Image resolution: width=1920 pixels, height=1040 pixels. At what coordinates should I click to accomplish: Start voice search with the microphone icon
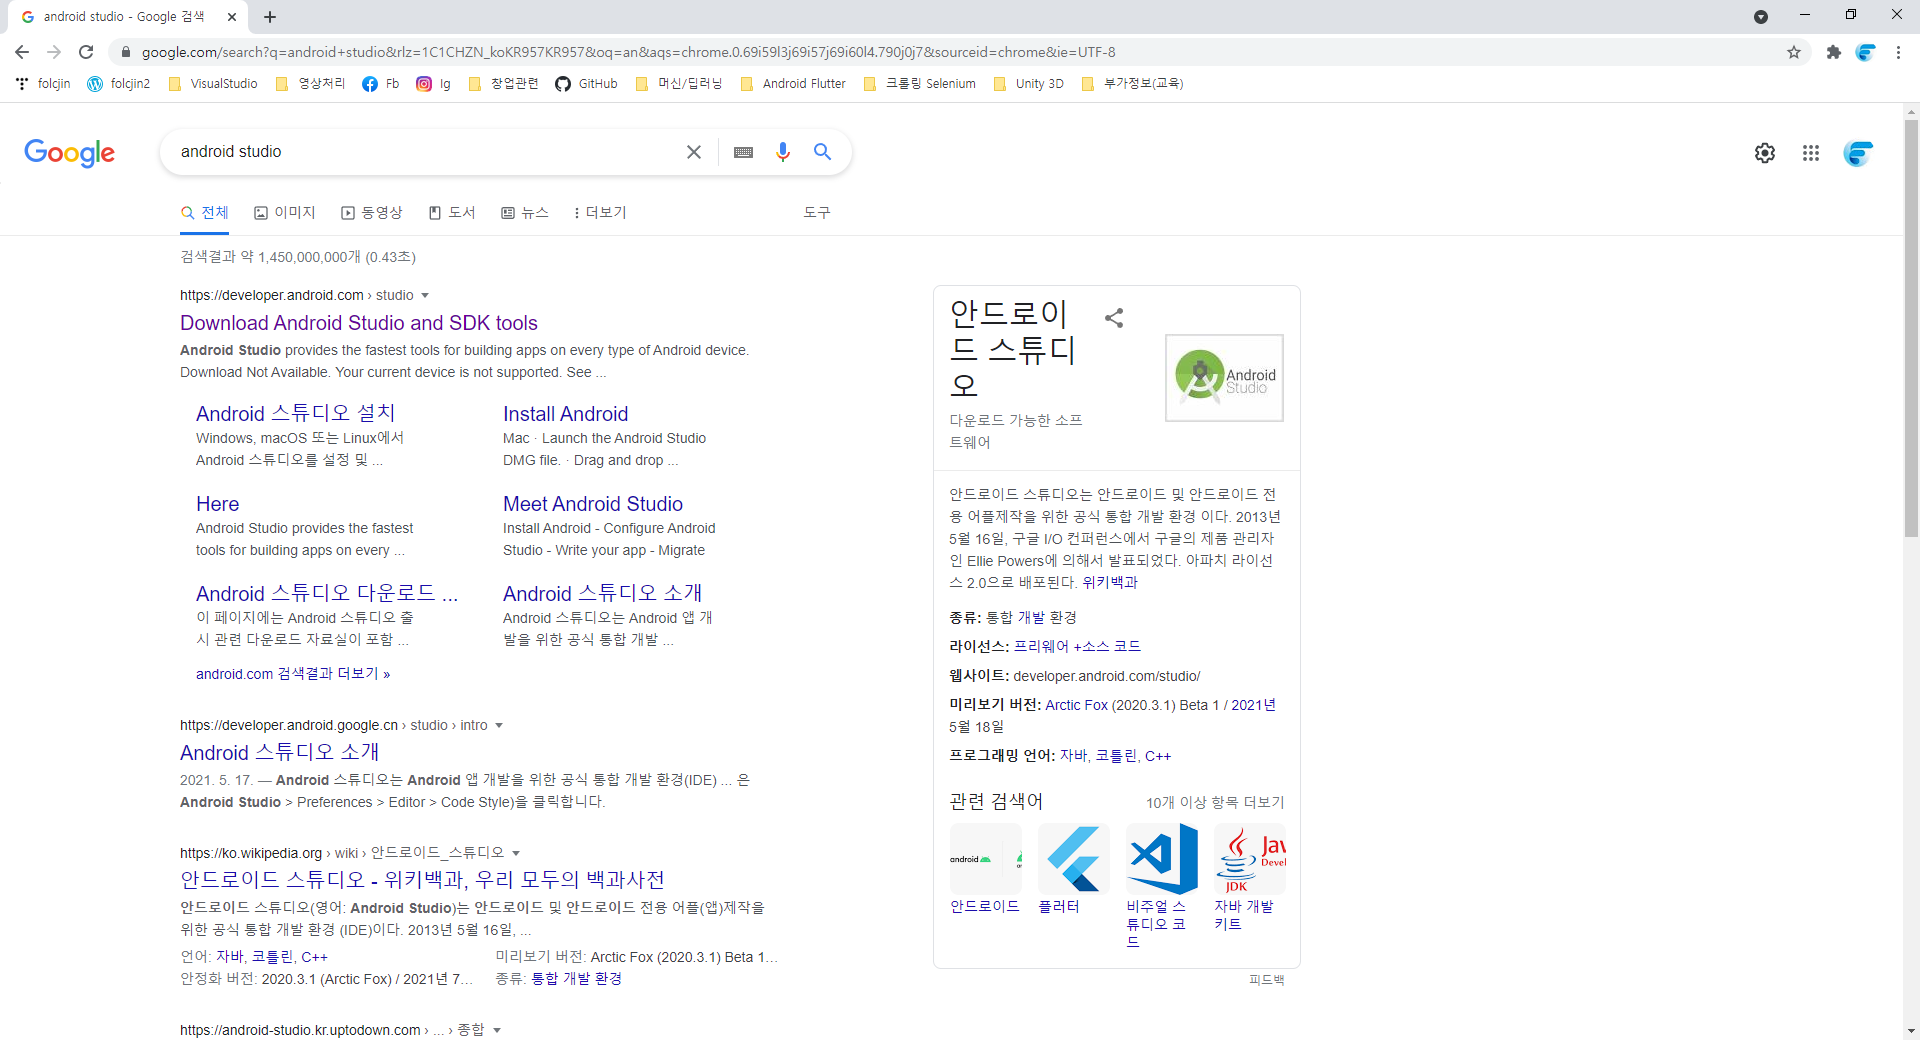(x=783, y=152)
